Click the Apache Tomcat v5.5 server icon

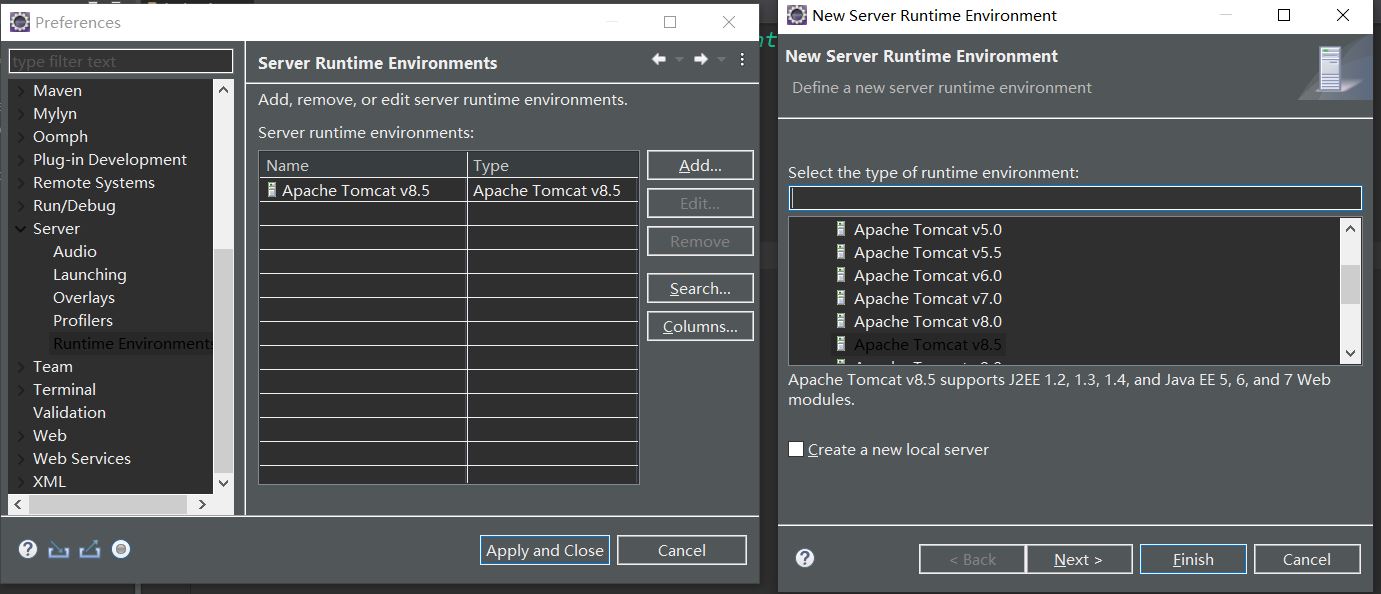coord(841,252)
